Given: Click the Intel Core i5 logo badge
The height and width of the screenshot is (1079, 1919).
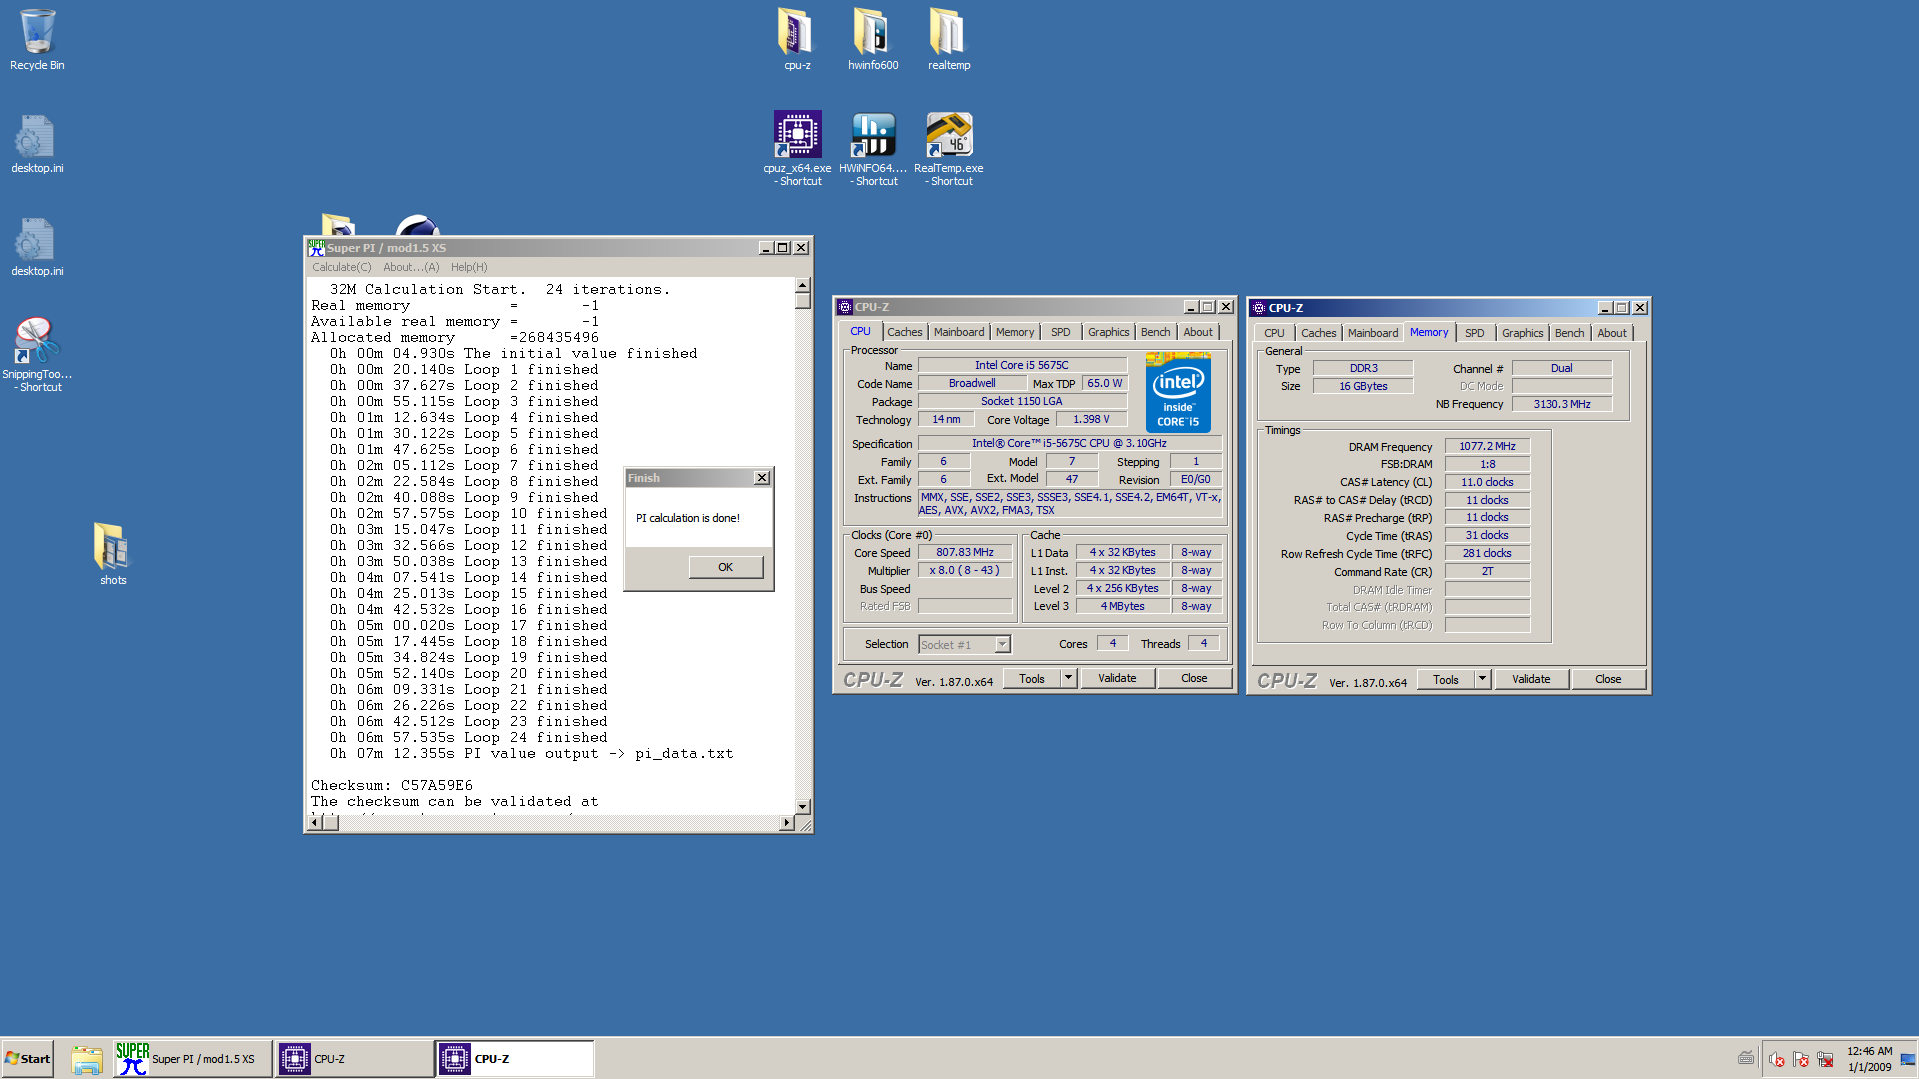Looking at the screenshot, I should pyautogui.click(x=1179, y=392).
